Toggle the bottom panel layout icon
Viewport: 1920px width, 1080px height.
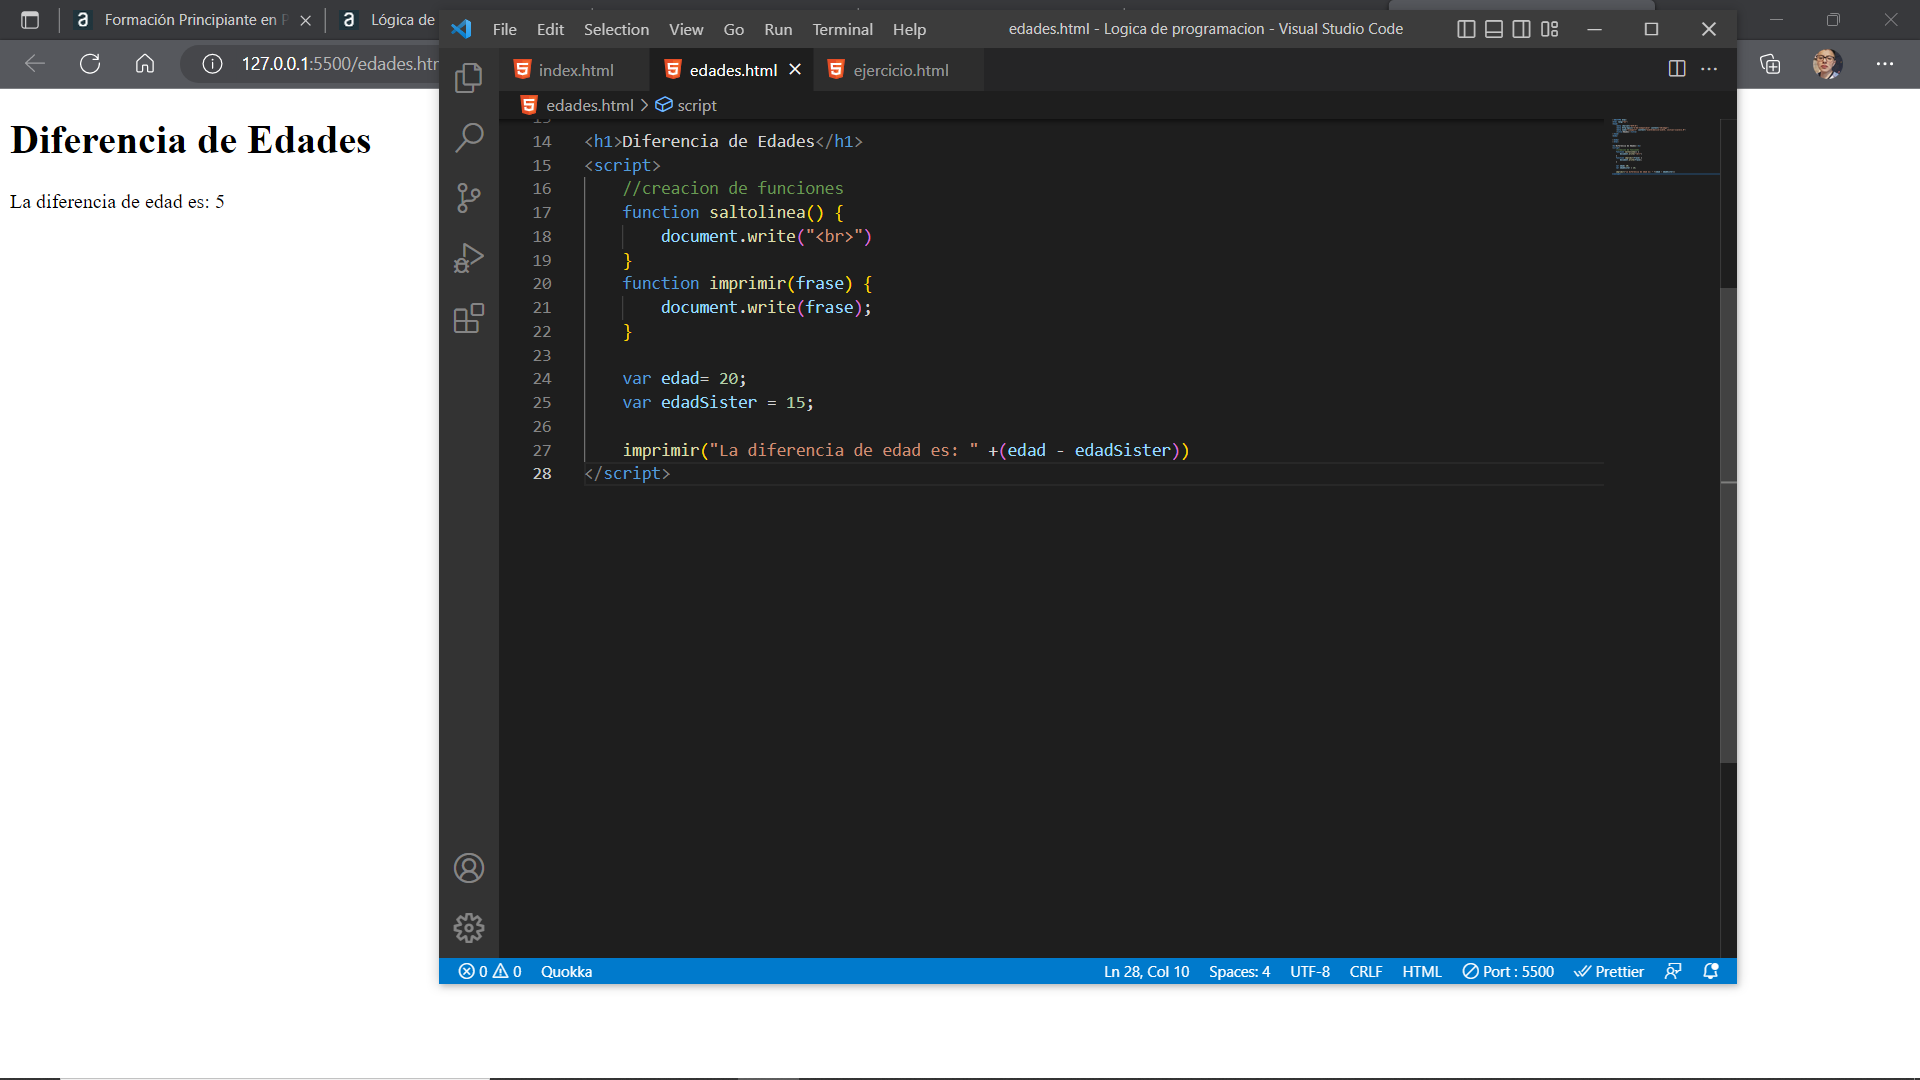point(1494,29)
